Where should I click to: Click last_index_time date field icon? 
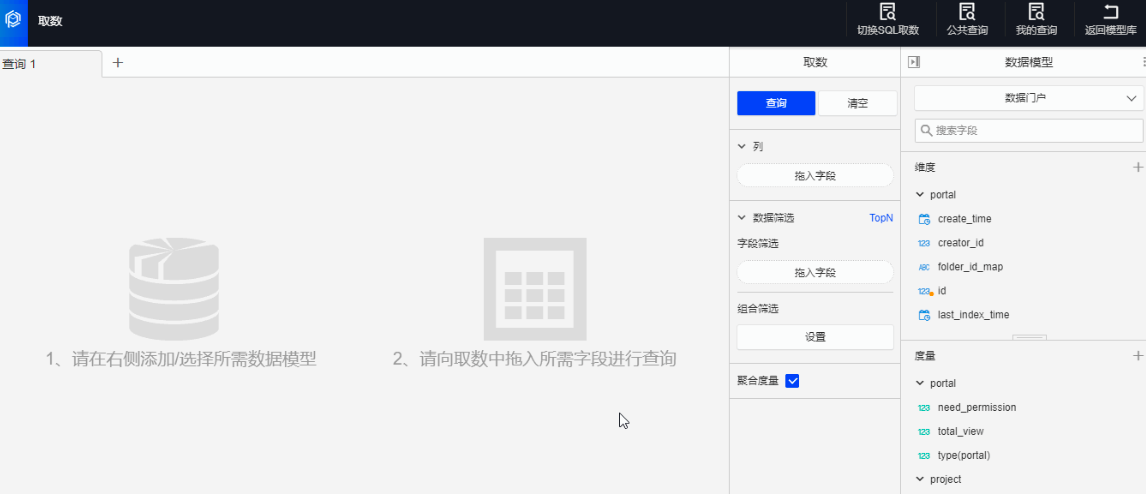click(924, 315)
